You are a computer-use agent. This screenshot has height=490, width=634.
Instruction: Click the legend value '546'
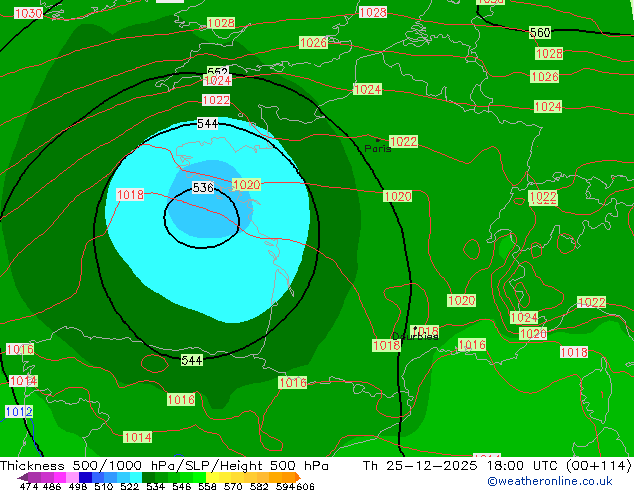pos(182,486)
